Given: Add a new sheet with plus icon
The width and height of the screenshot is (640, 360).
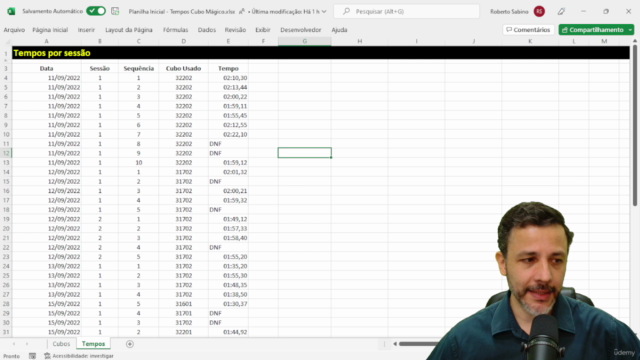Looking at the screenshot, I should coord(130,344).
